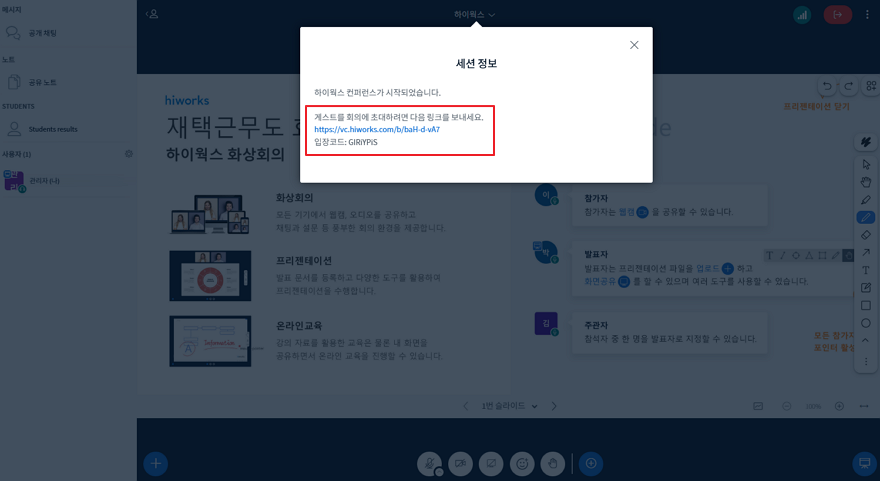Image resolution: width=880 pixels, height=481 pixels.
Task: Open 공유 노트 in the sidebar
Action: [x=42, y=82]
